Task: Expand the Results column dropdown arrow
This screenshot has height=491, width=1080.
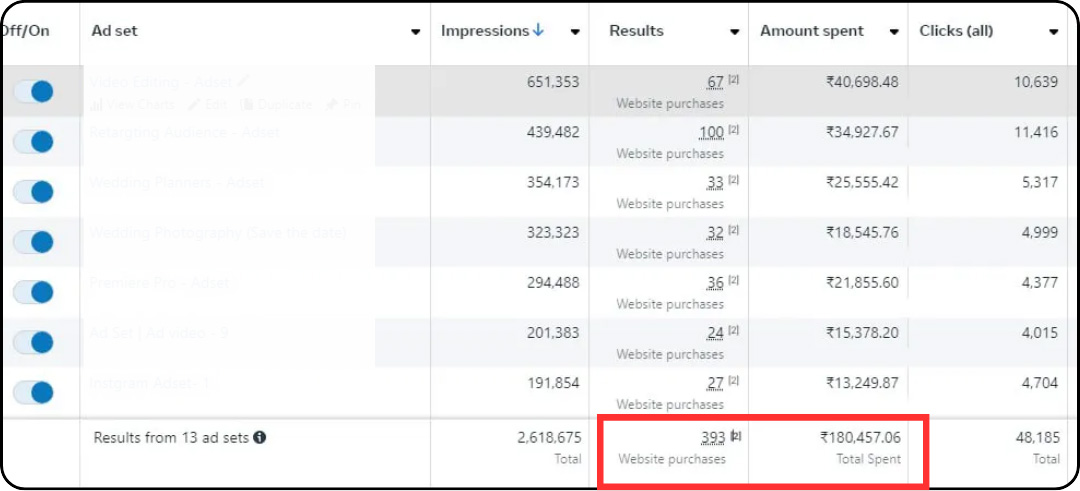Action: tap(734, 32)
